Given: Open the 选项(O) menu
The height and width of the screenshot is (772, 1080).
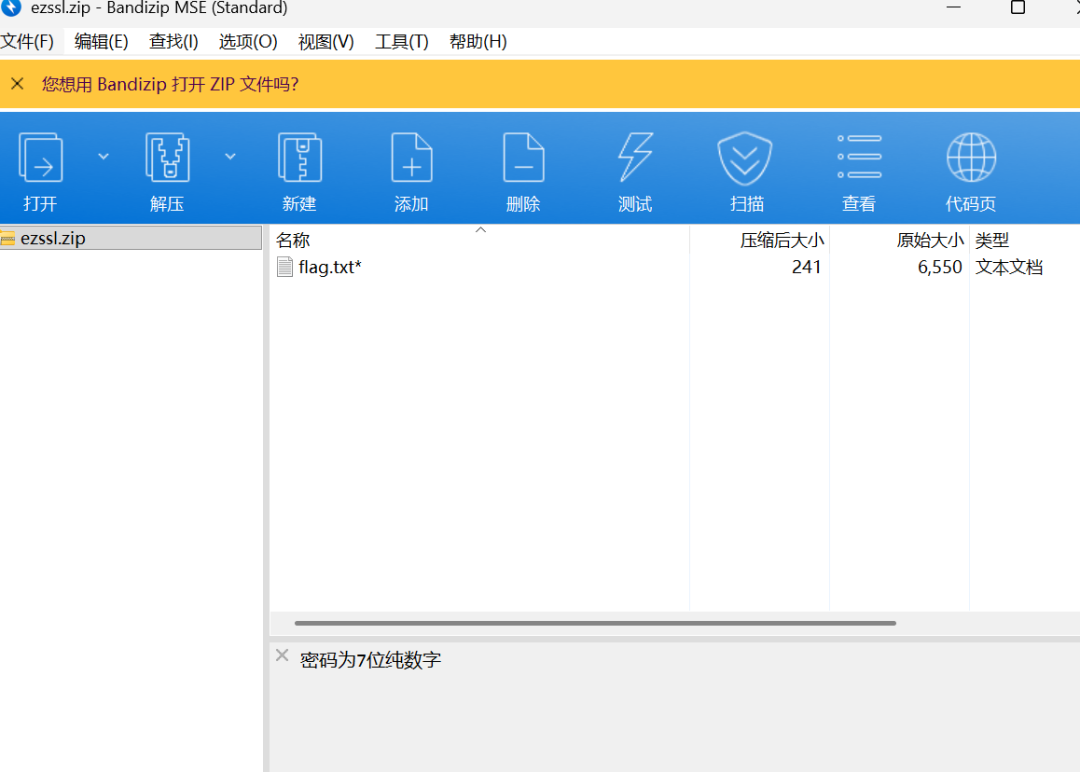Looking at the screenshot, I should (x=248, y=41).
